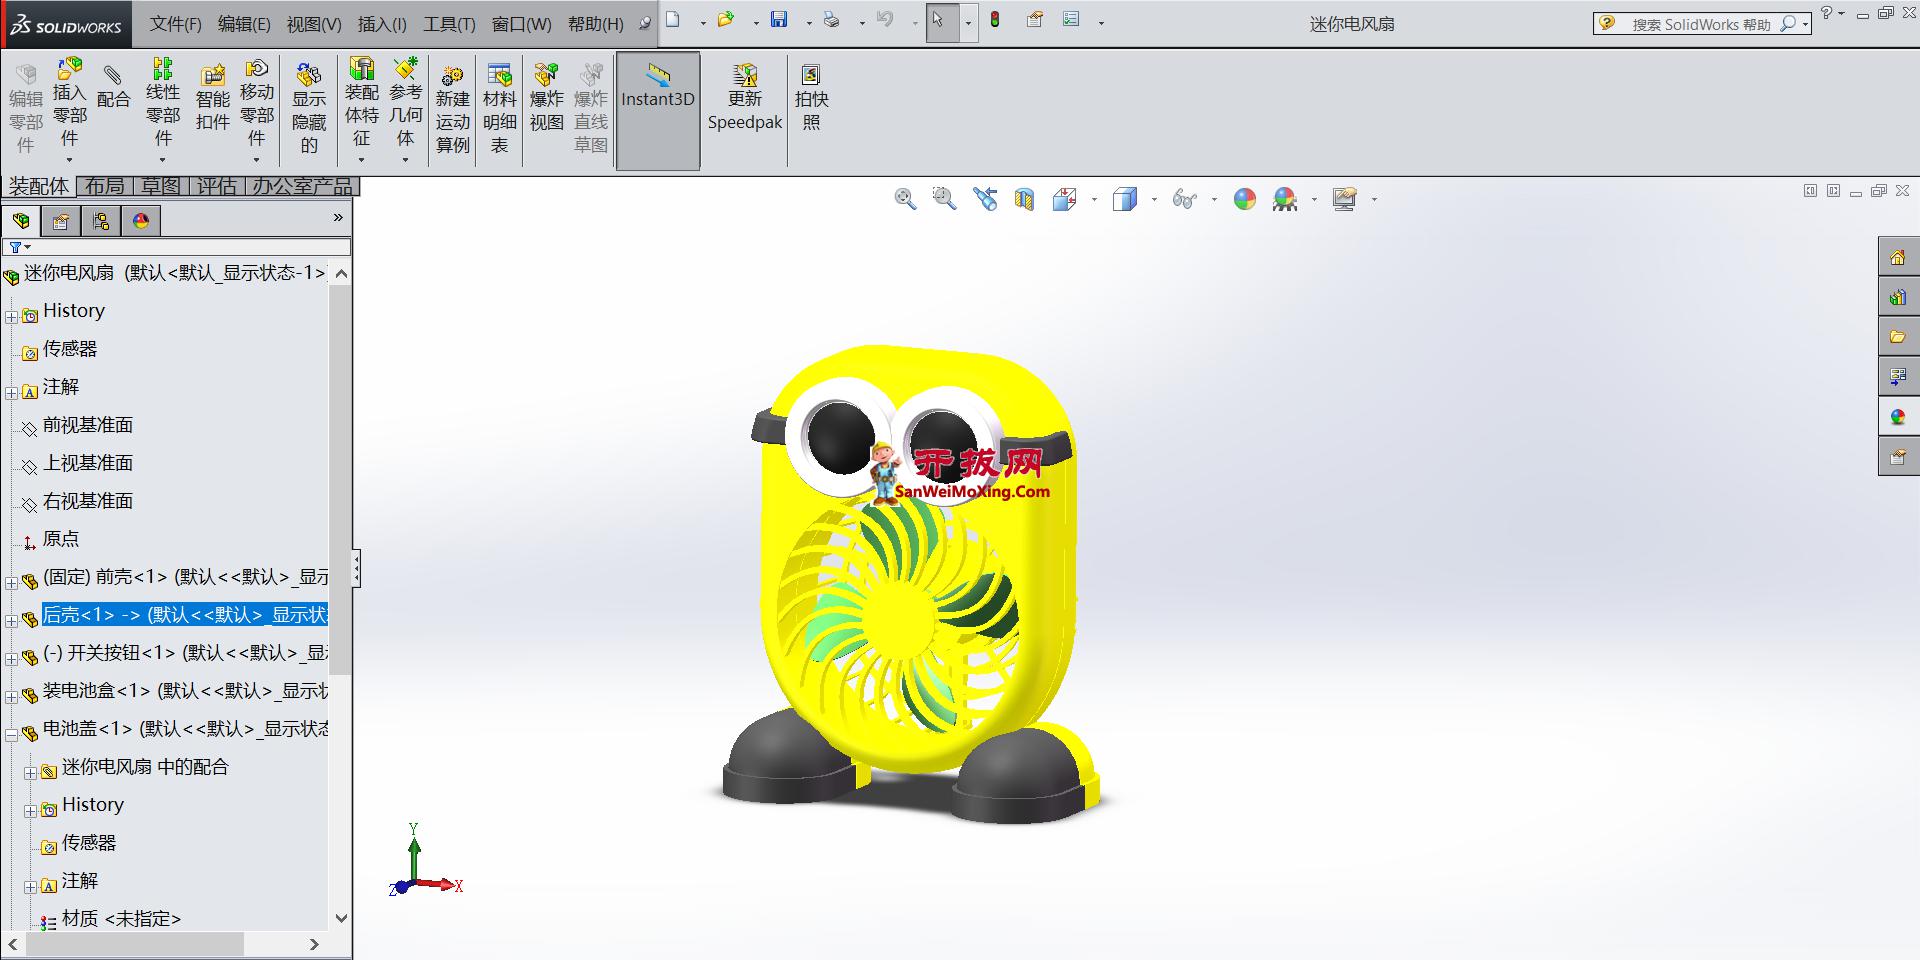This screenshot has width=1920, height=960.
Task: Click the Previous View icon
Action: pos(985,199)
